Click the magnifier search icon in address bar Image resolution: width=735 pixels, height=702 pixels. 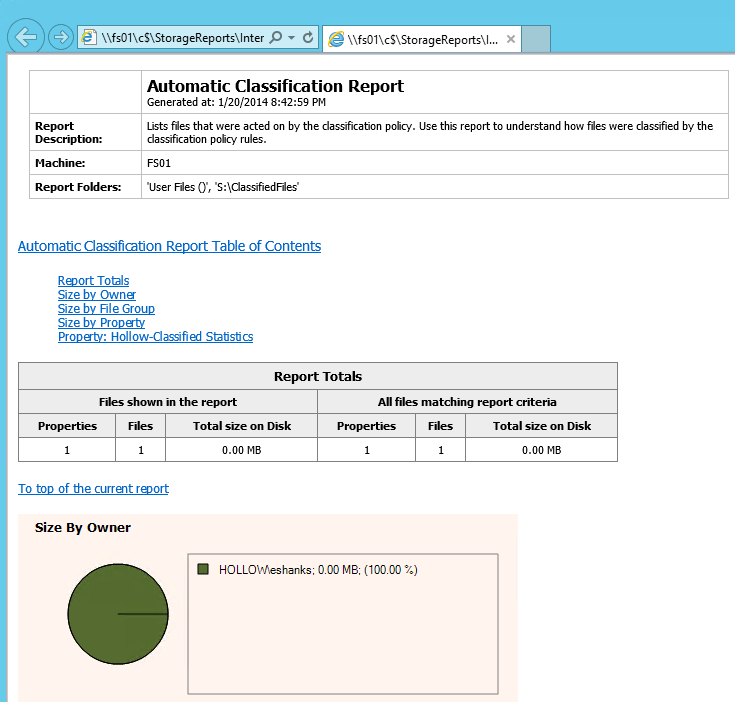coord(275,38)
